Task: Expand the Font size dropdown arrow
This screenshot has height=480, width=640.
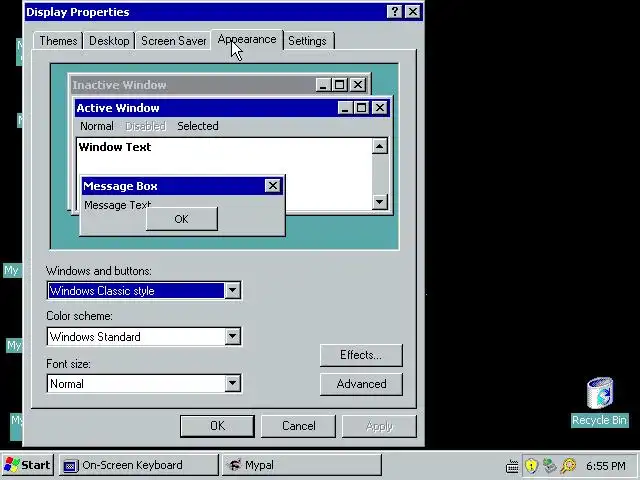Action: click(x=232, y=383)
